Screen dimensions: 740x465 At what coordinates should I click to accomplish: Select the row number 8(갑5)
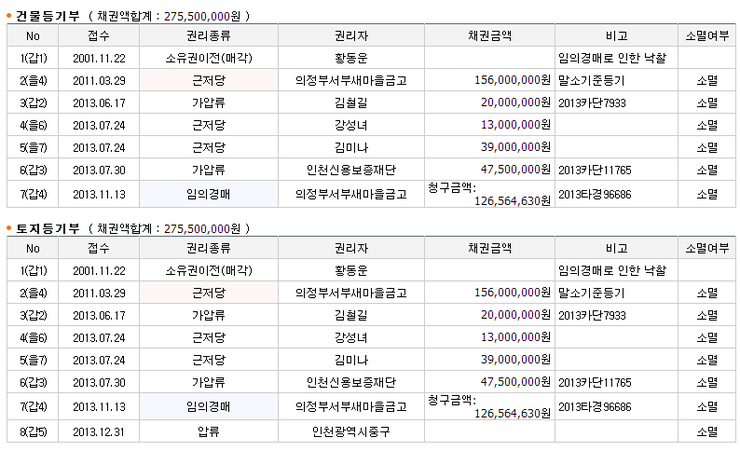[x=33, y=432]
